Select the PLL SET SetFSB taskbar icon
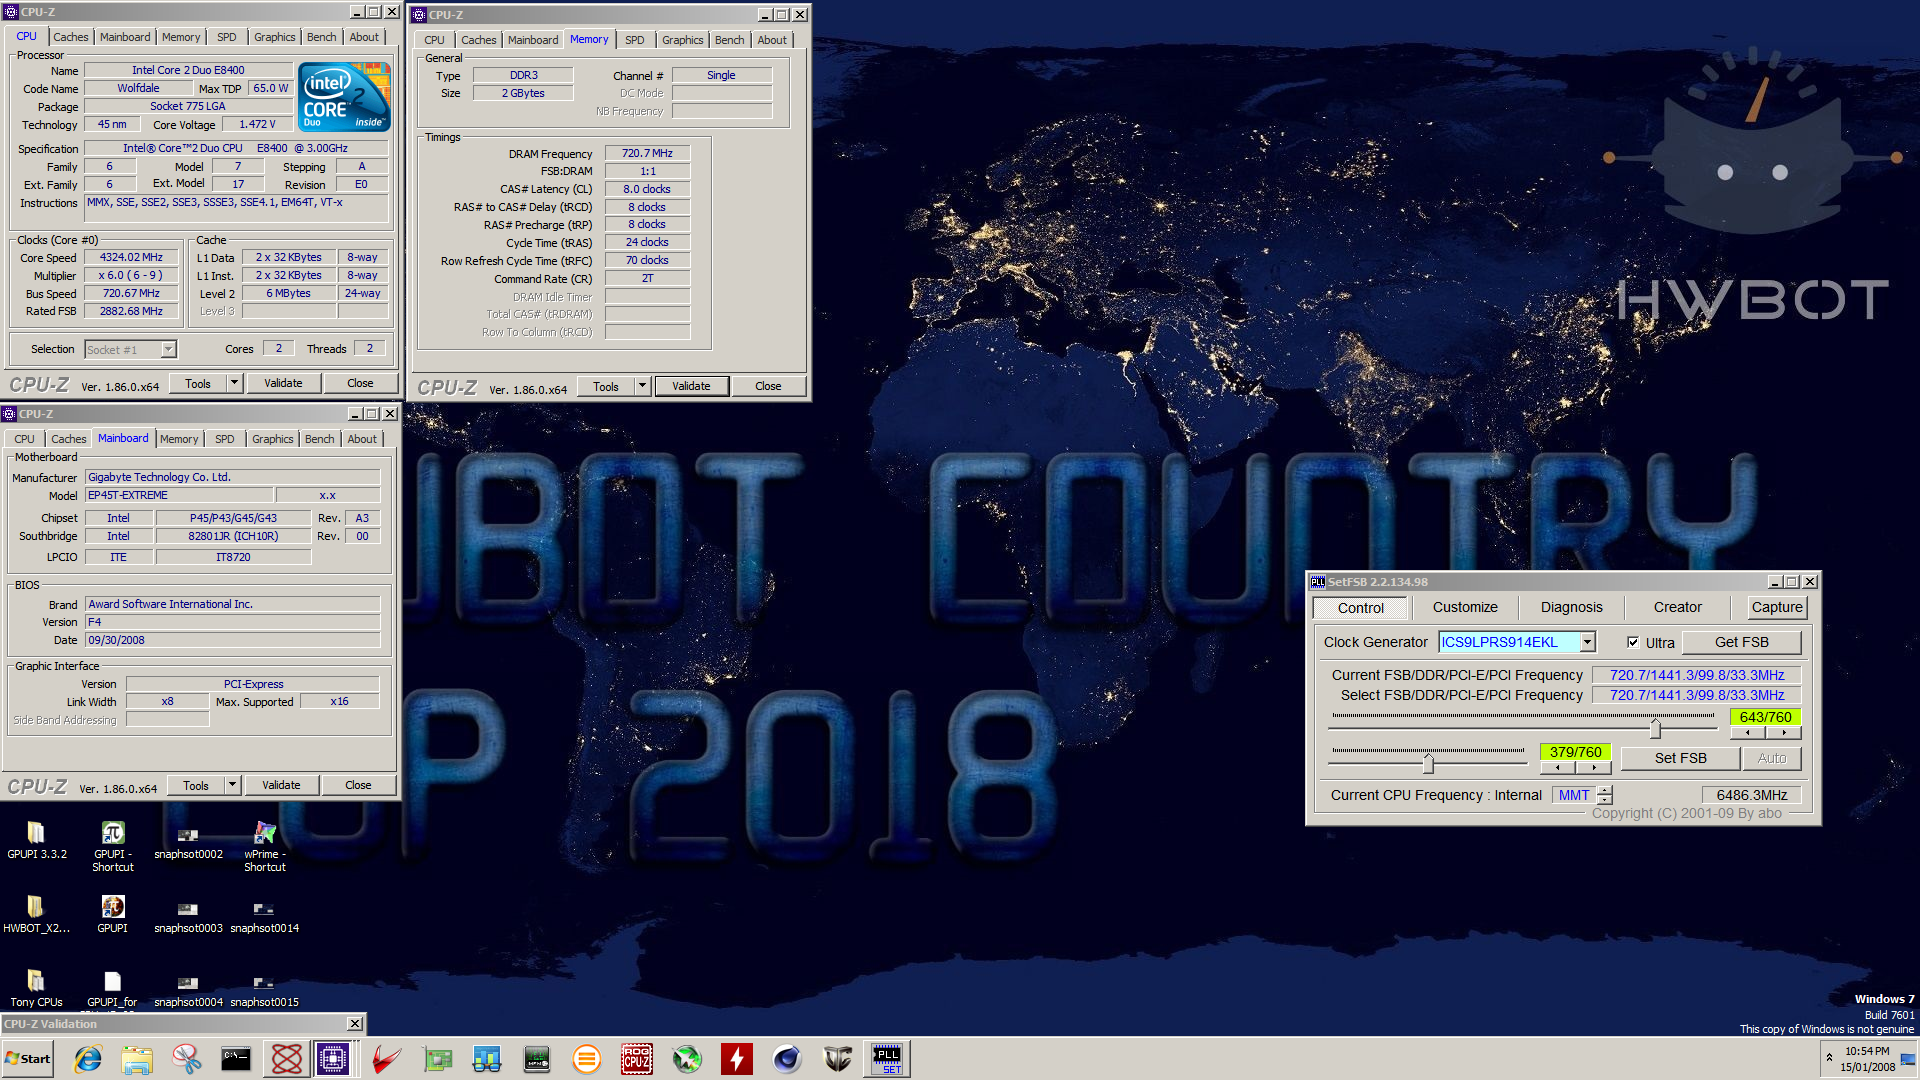Screen dimensions: 1920x1080 (x=887, y=1059)
